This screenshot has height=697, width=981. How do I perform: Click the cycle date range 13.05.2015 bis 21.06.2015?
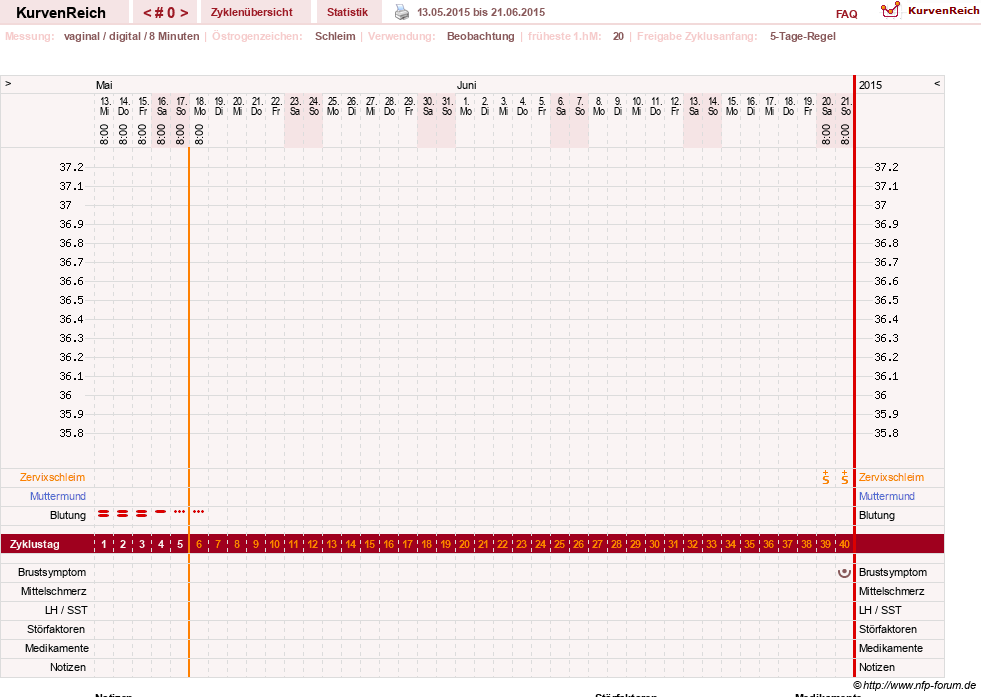(481, 12)
